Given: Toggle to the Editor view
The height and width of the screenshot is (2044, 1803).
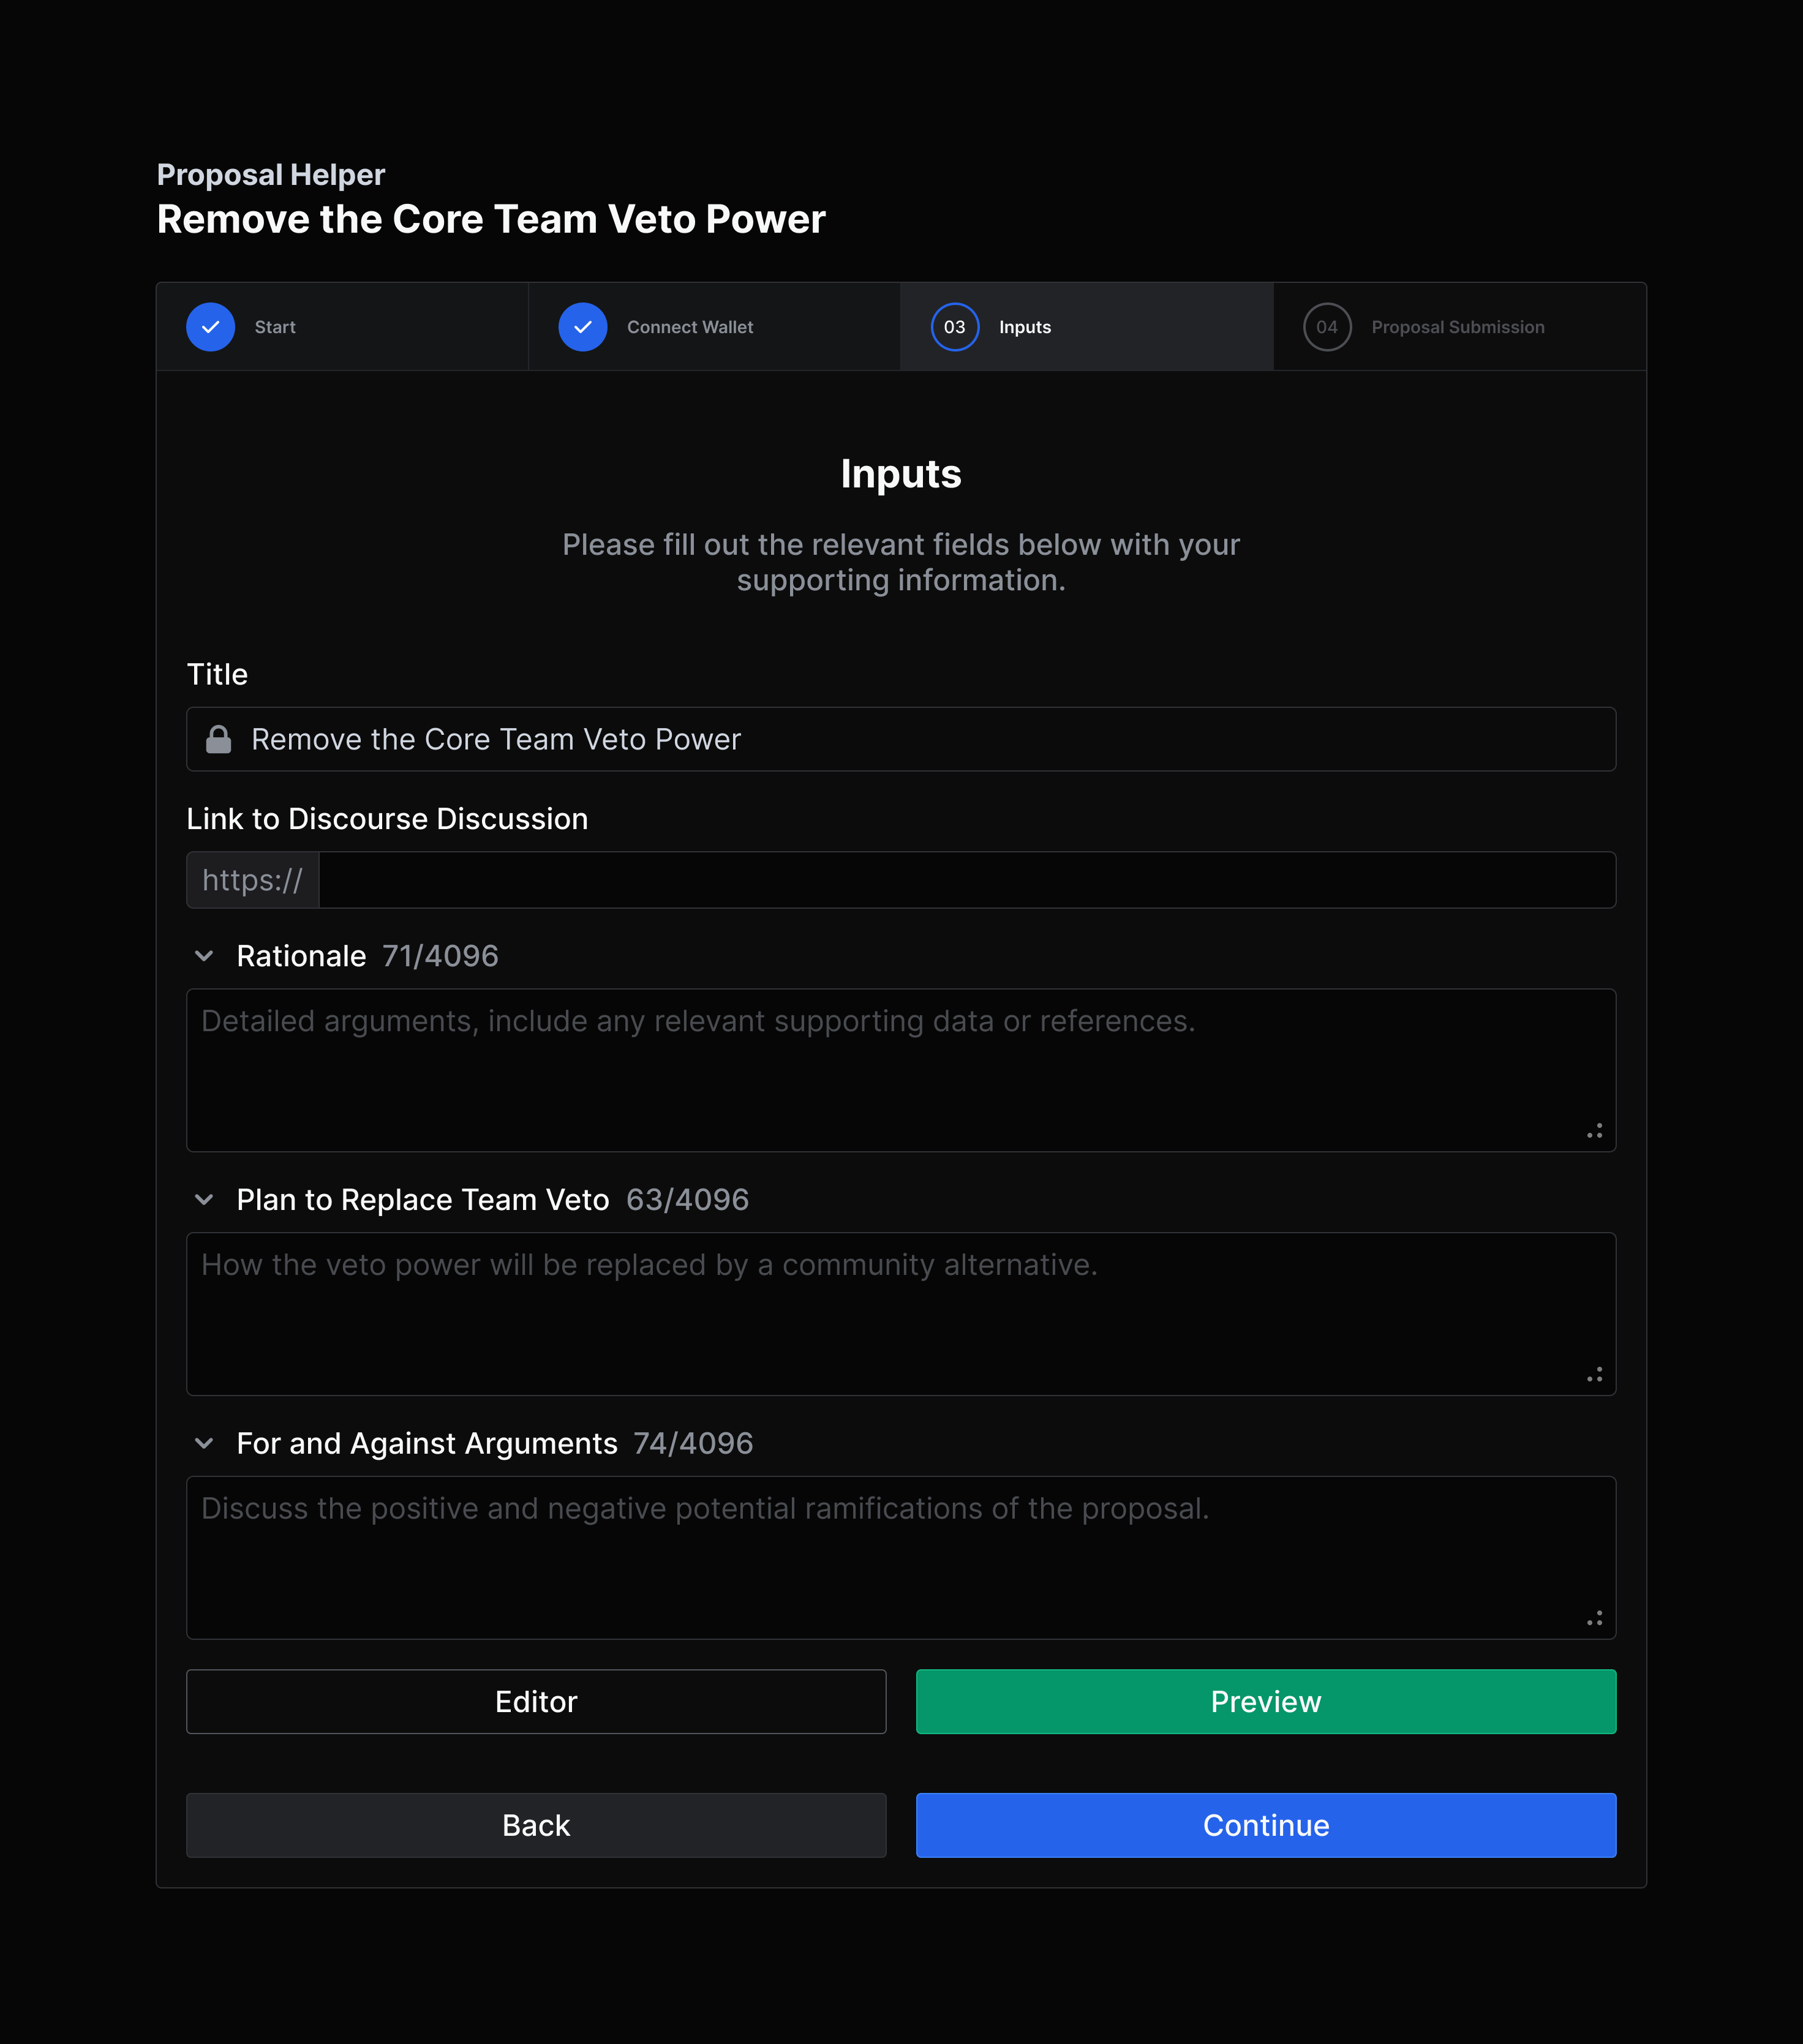Looking at the screenshot, I should point(536,1701).
